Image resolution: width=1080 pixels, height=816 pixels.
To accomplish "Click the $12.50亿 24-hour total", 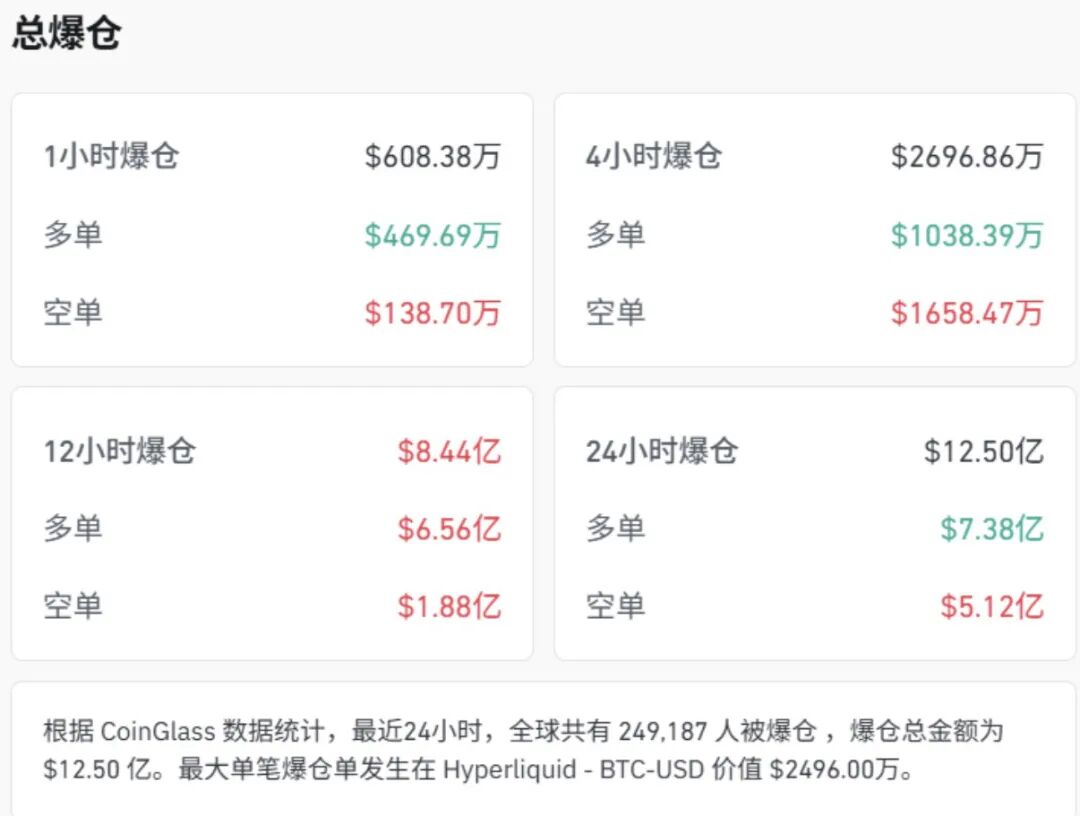I will (x=984, y=451).
